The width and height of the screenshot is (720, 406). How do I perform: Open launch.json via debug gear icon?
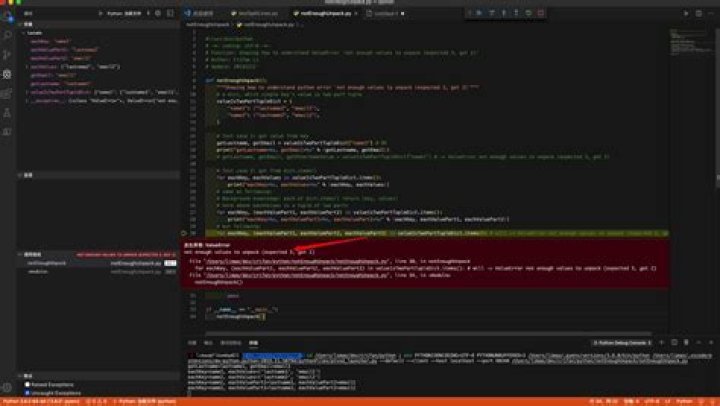click(x=158, y=13)
